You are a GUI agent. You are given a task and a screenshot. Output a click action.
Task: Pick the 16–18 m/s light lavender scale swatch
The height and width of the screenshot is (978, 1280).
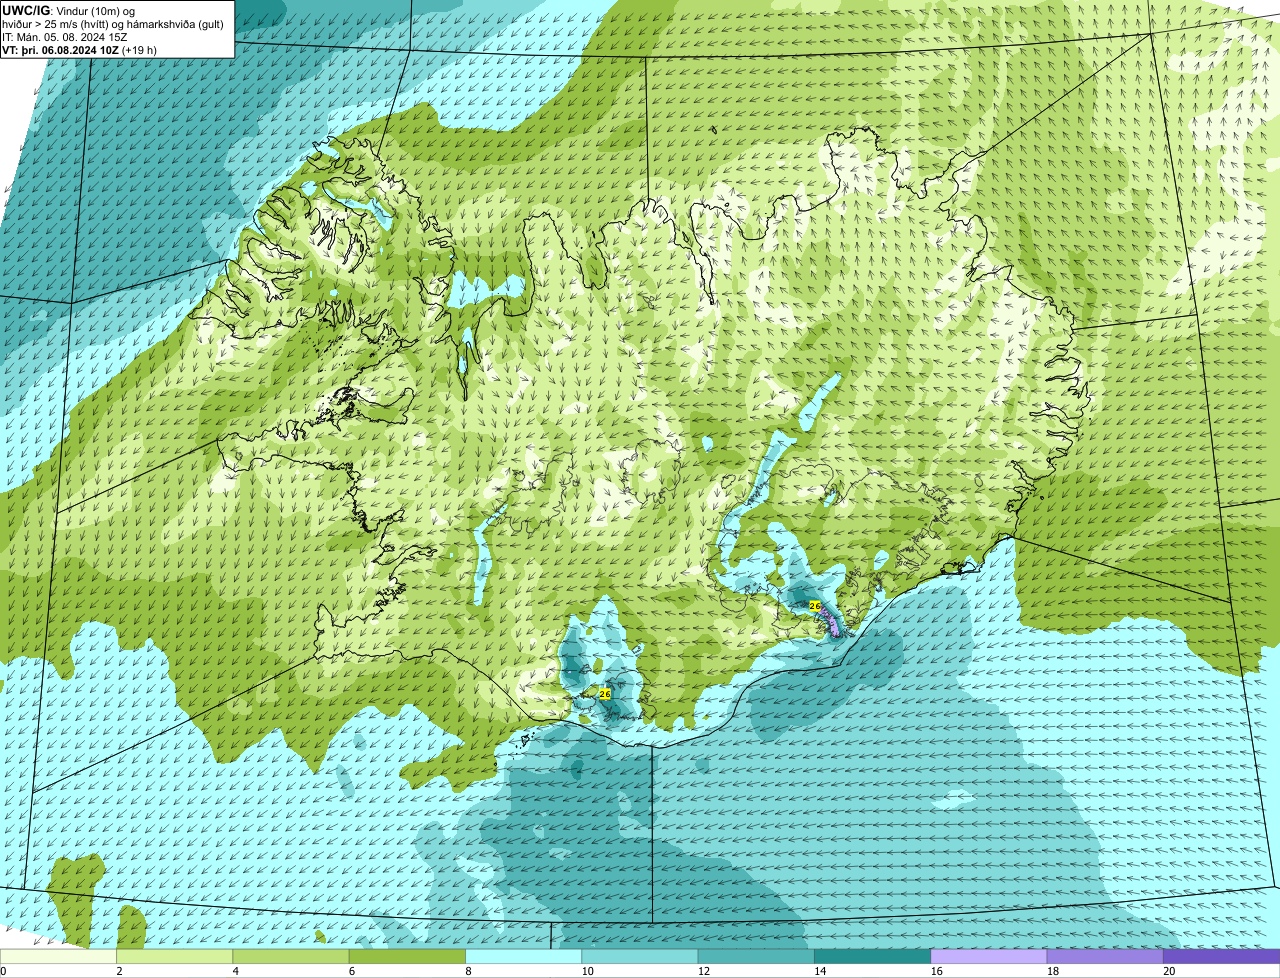pos(989,957)
